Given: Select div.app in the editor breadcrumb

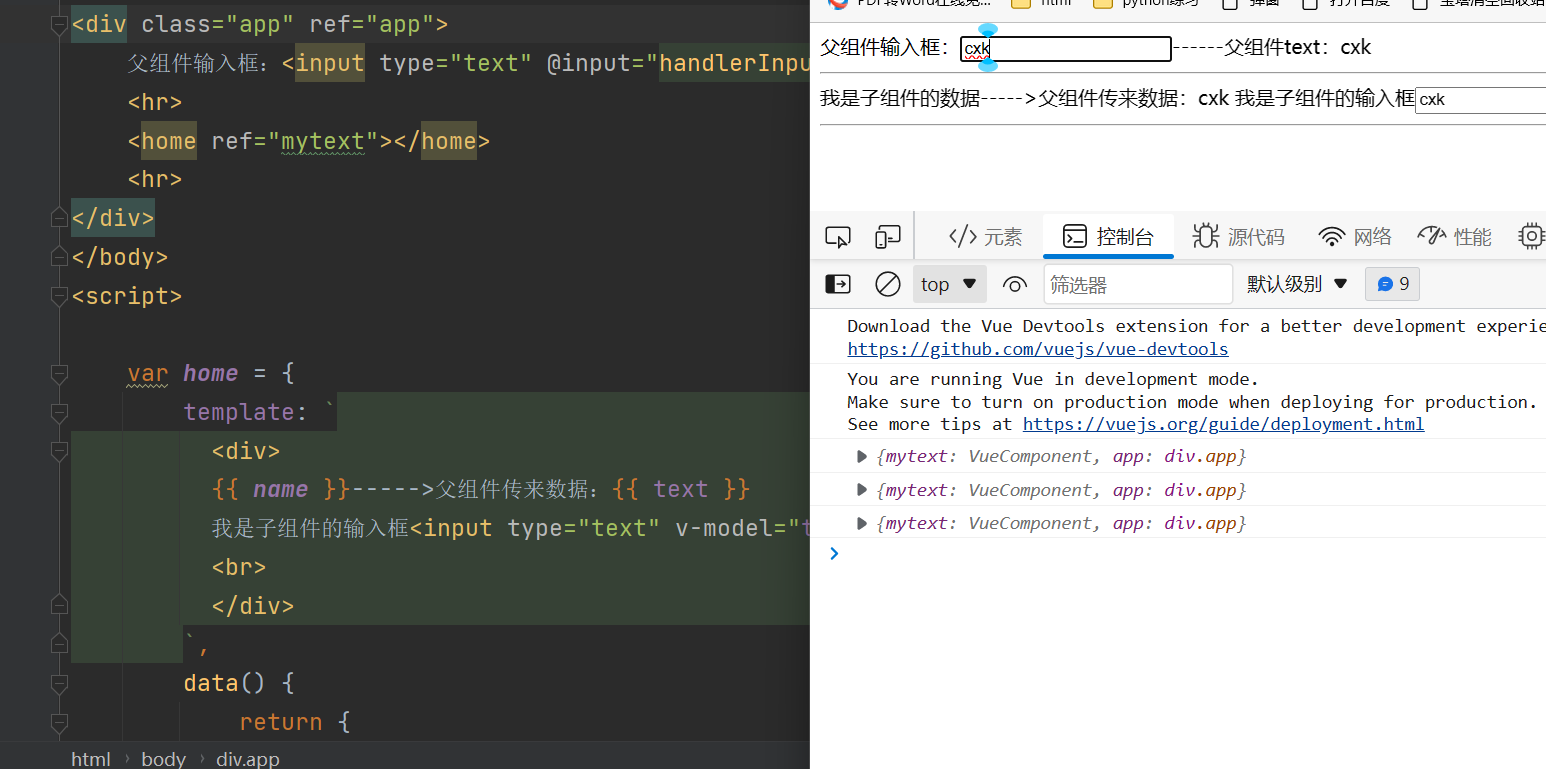Looking at the screenshot, I should click(248, 759).
